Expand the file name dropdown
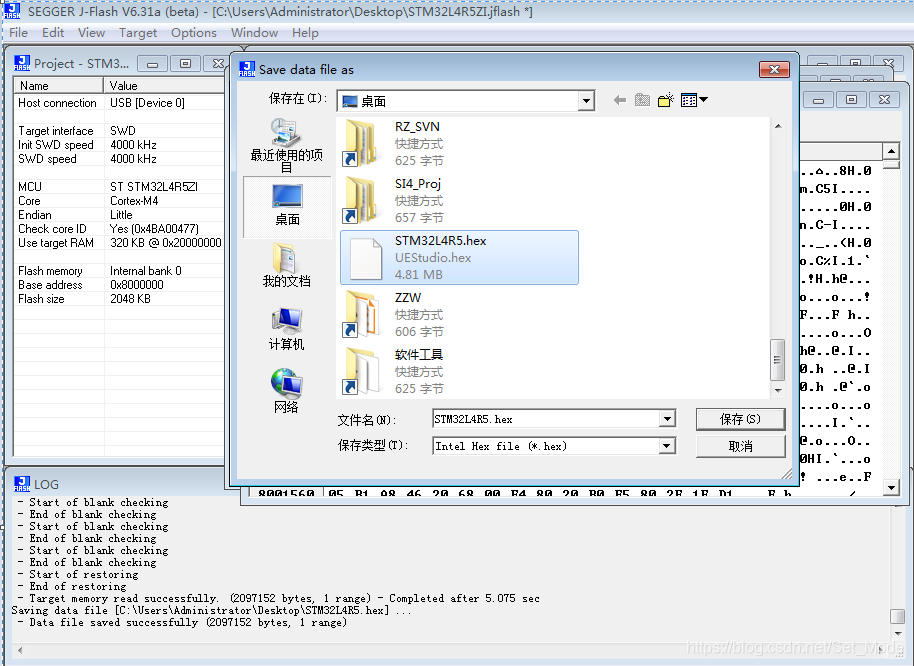Viewport: 914px width, 666px height. coord(667,418)
